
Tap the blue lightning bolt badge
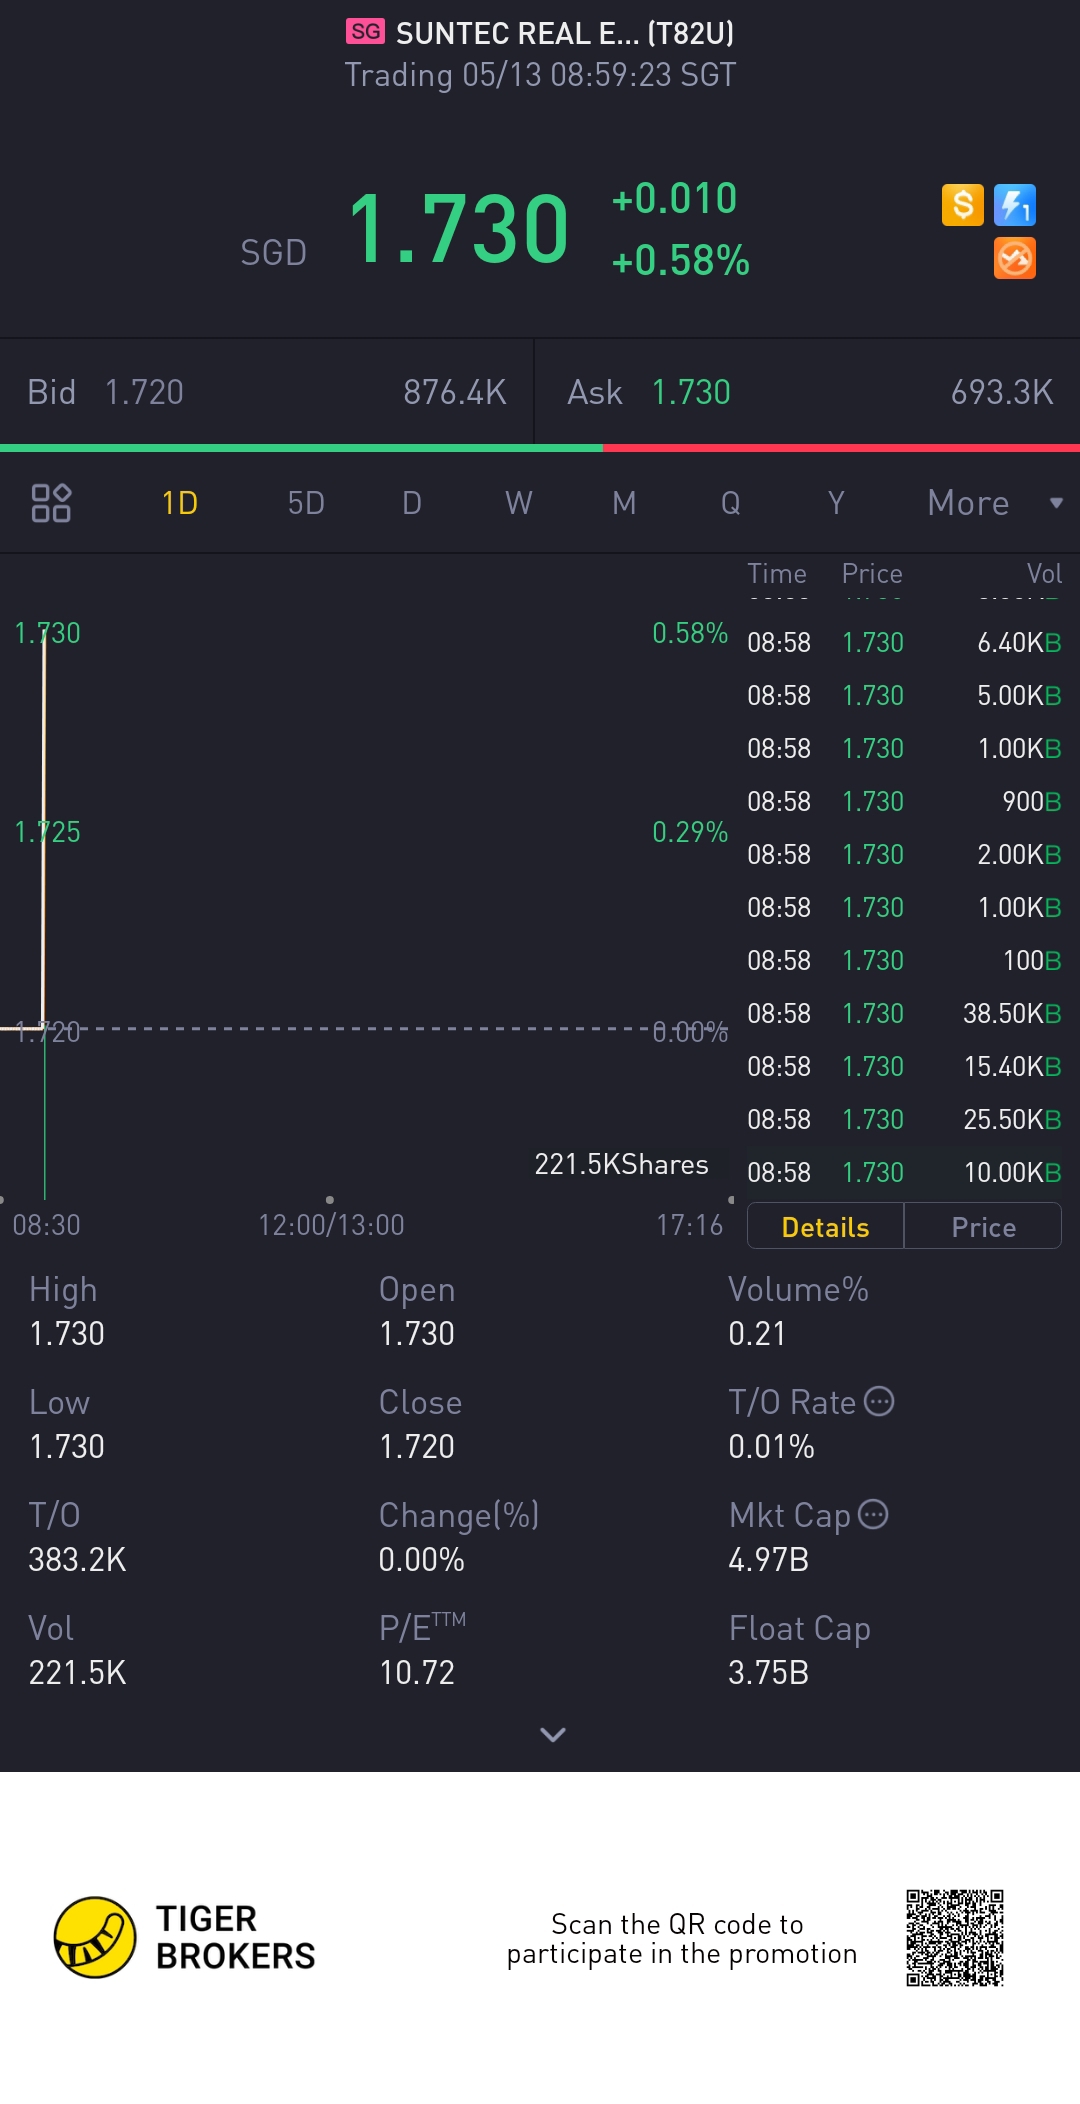coord(1015,205)
